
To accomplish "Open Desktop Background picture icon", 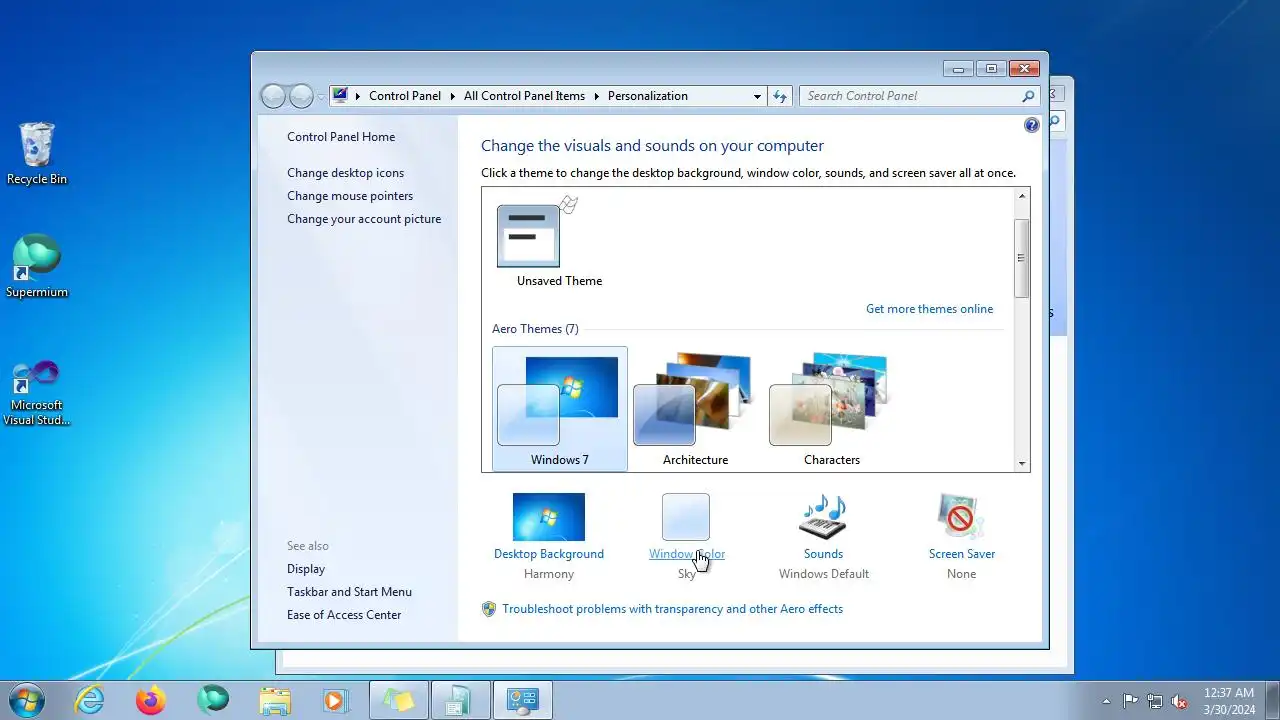I will pos(549,517).
